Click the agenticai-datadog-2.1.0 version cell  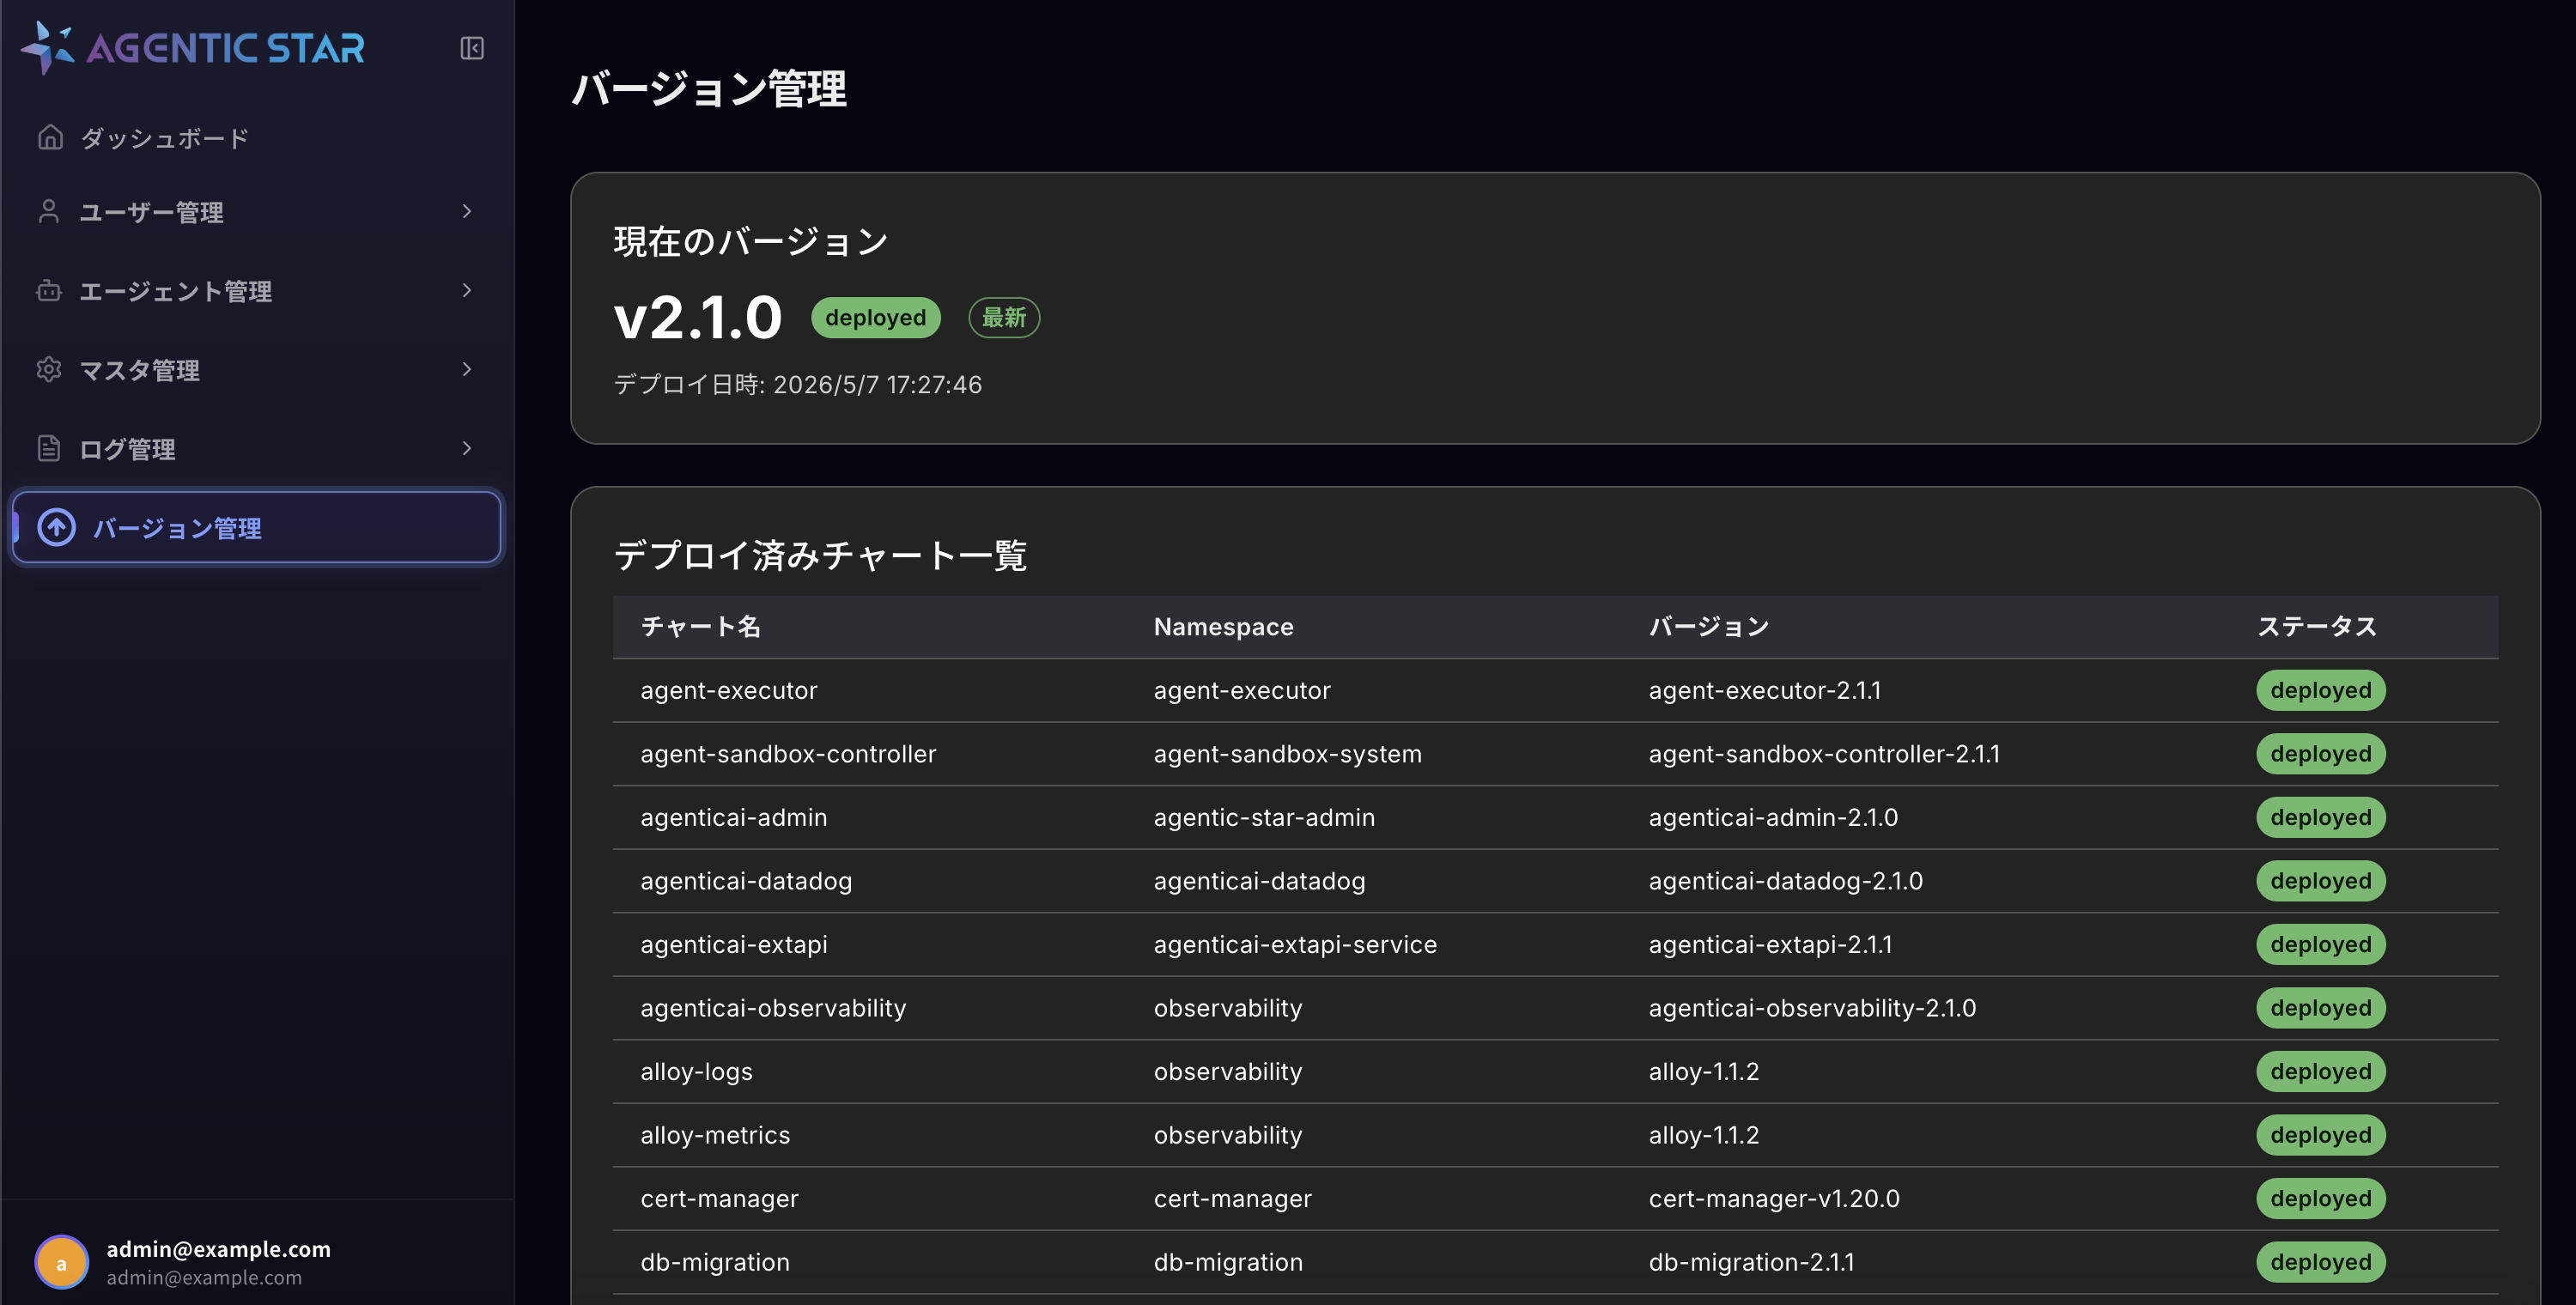pos(1785,881)
